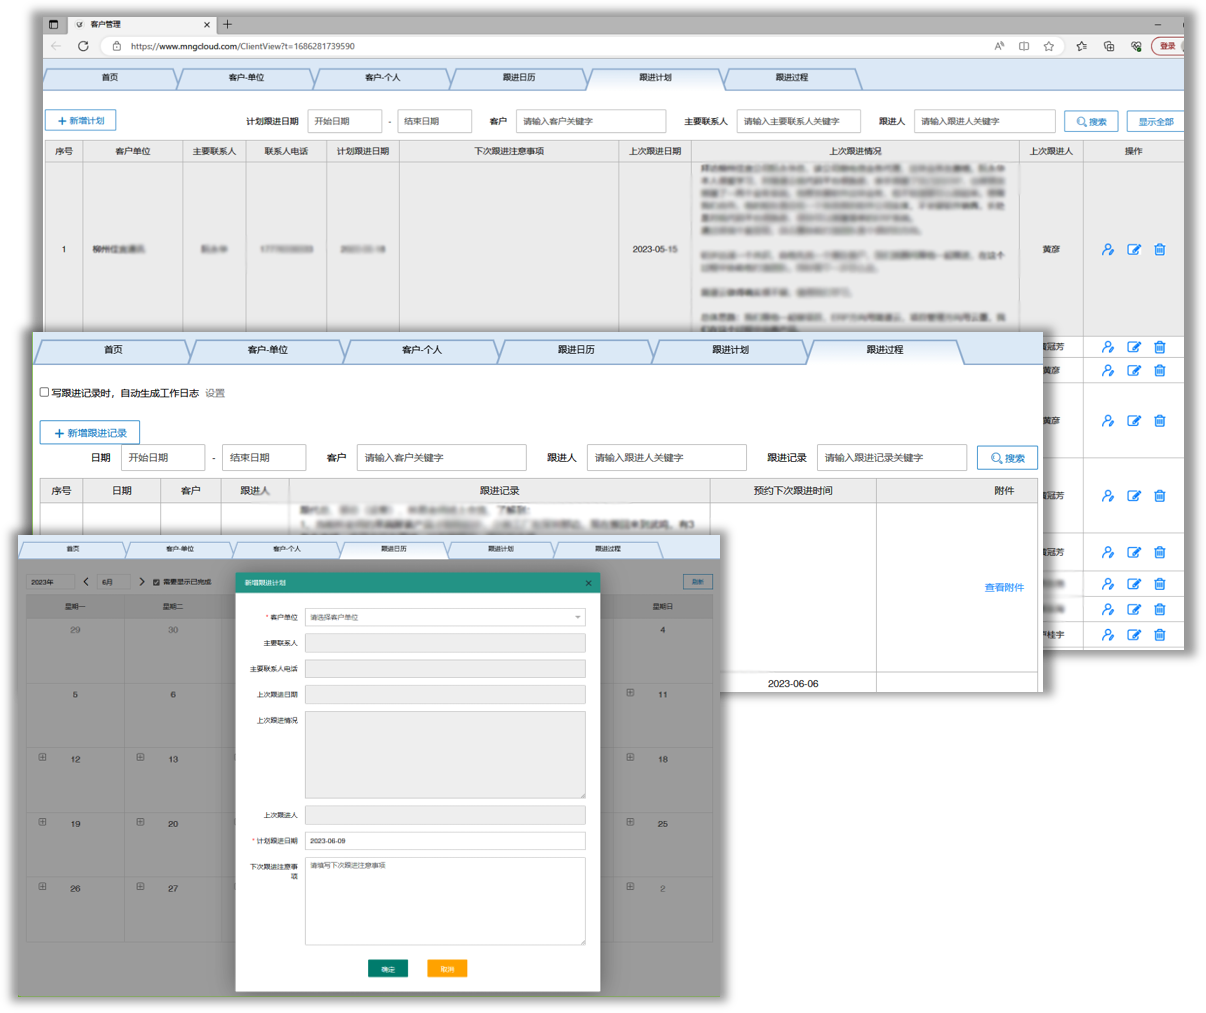
Task: Toggle the 写跟进记录时自动生成工作日志 checkbox
Action: click(44, 392)
